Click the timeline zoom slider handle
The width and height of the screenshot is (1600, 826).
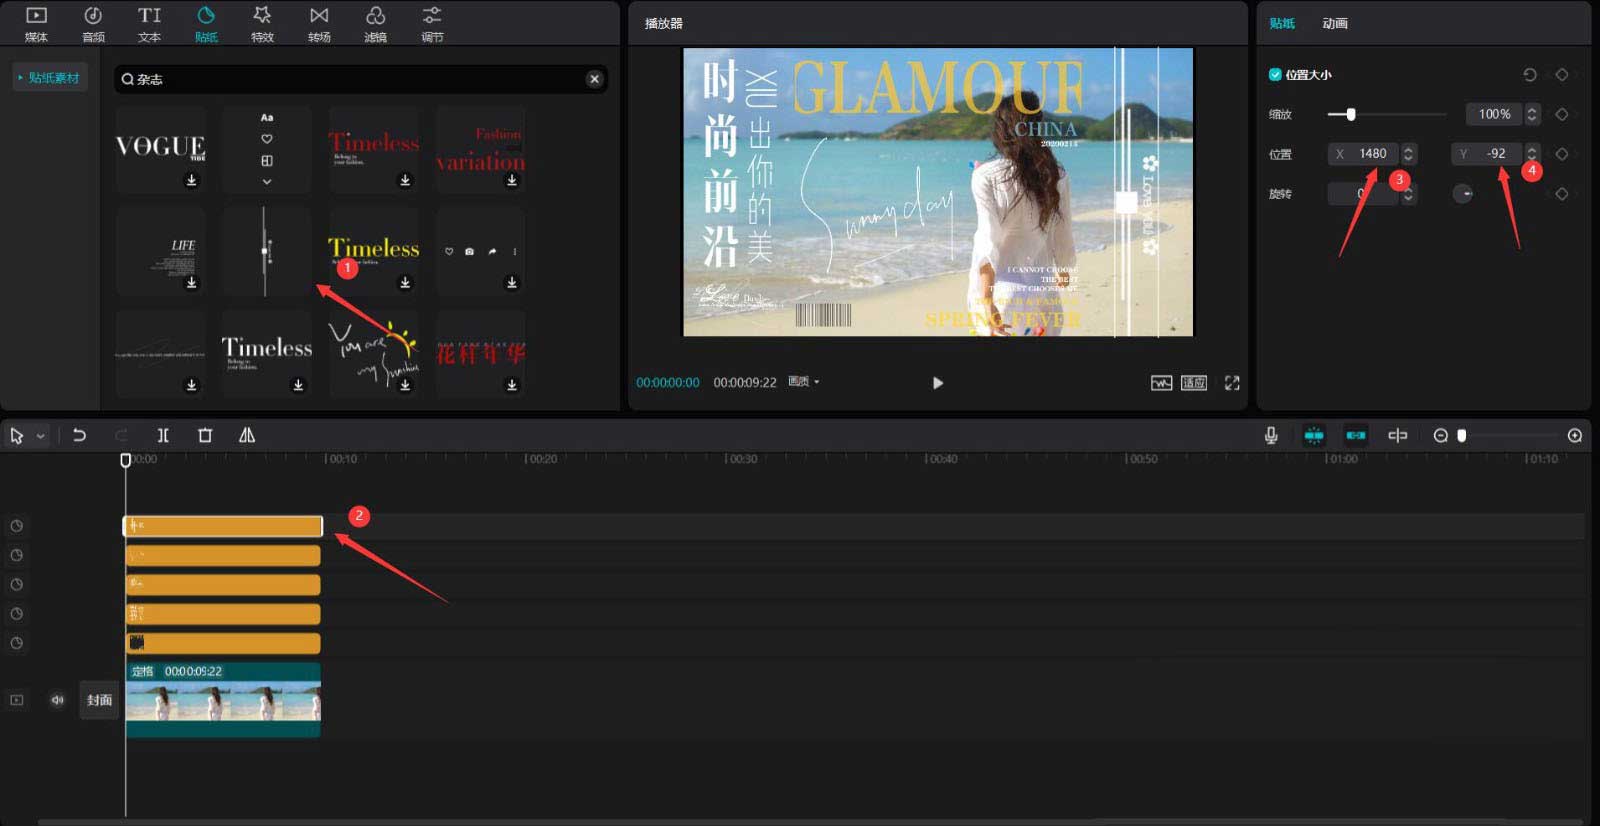pyautogui.click(x=1462, y=435)
